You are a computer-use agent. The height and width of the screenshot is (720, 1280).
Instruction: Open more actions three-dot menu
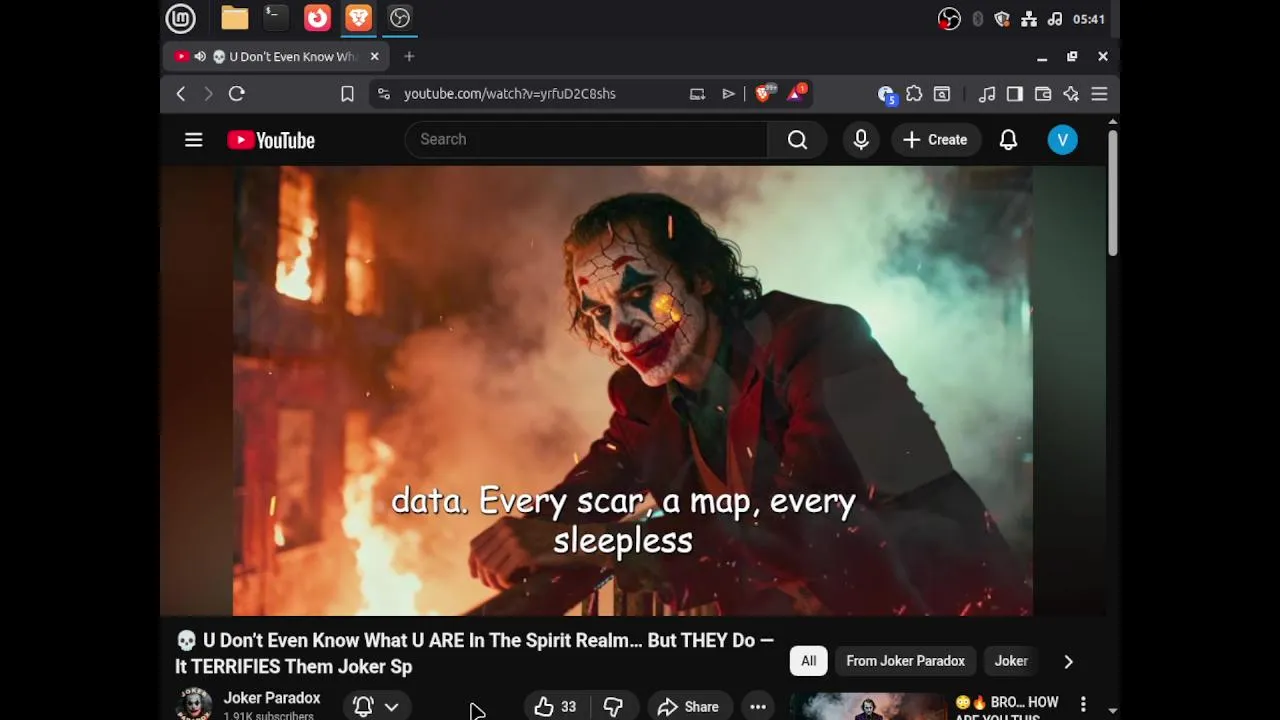tap(758, 707)
